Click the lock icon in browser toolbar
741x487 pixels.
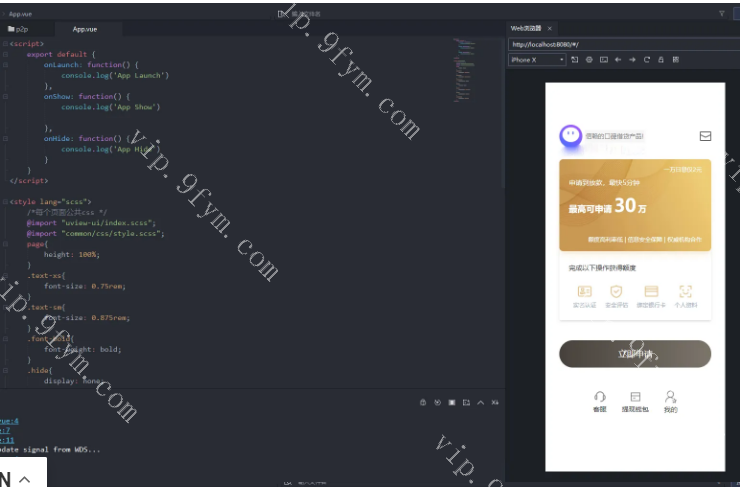point(661,60)
